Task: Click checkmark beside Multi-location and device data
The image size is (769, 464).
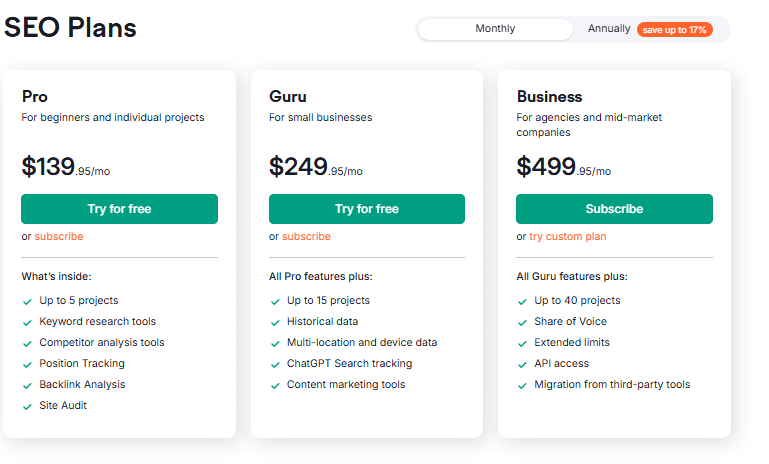Action: click(x=275, y=344)
